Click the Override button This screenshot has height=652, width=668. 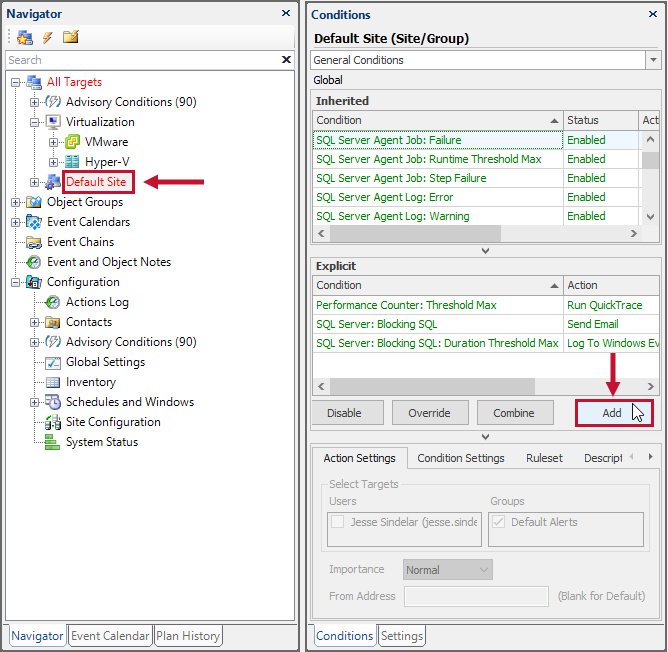[430, 413]
